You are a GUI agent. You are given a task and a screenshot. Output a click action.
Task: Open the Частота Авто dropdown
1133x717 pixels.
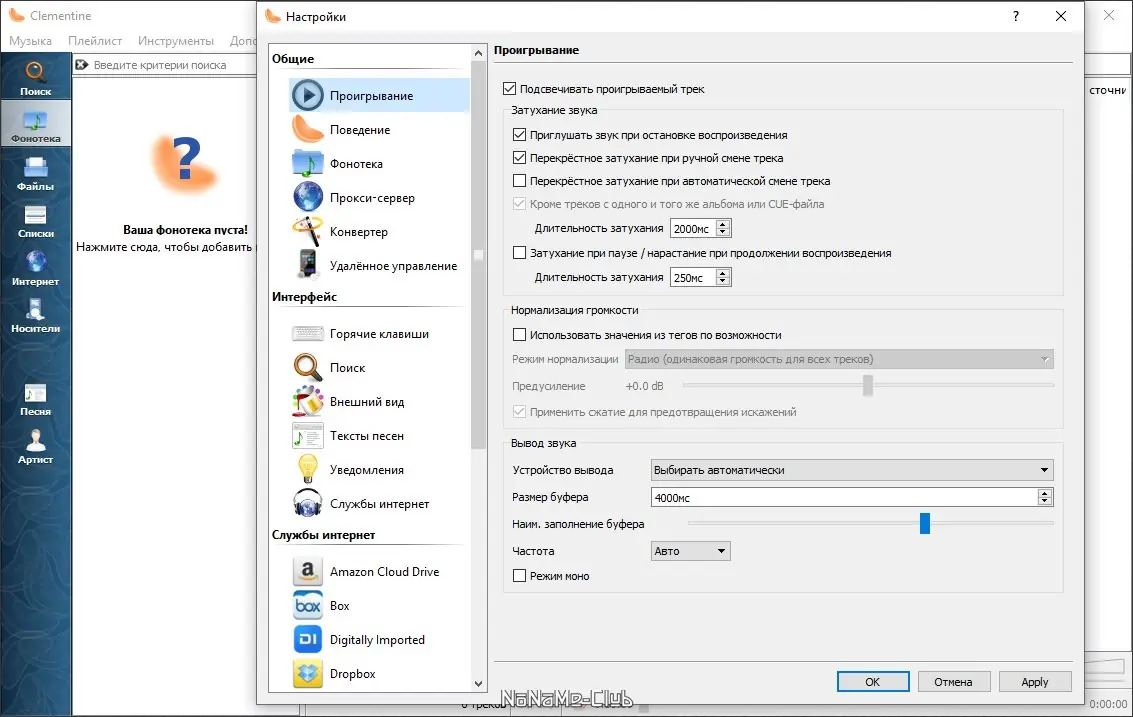[691, 551]
